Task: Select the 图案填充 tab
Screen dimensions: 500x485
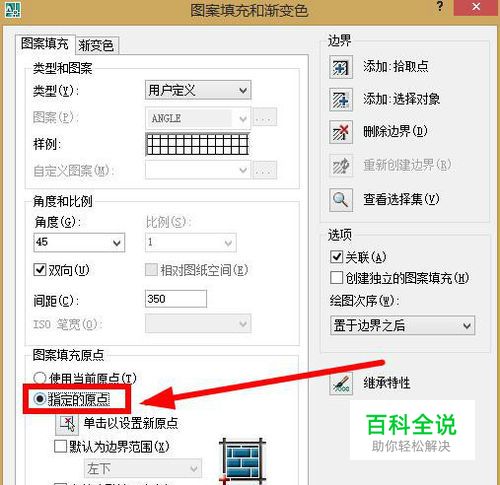Action: (45, 44)
